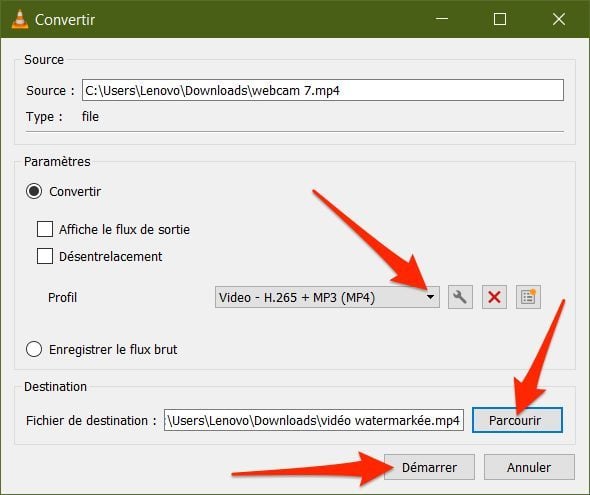Toggle the Désentrelacement checkbox
Screen dimensions: 590x495
coord(45,256)
